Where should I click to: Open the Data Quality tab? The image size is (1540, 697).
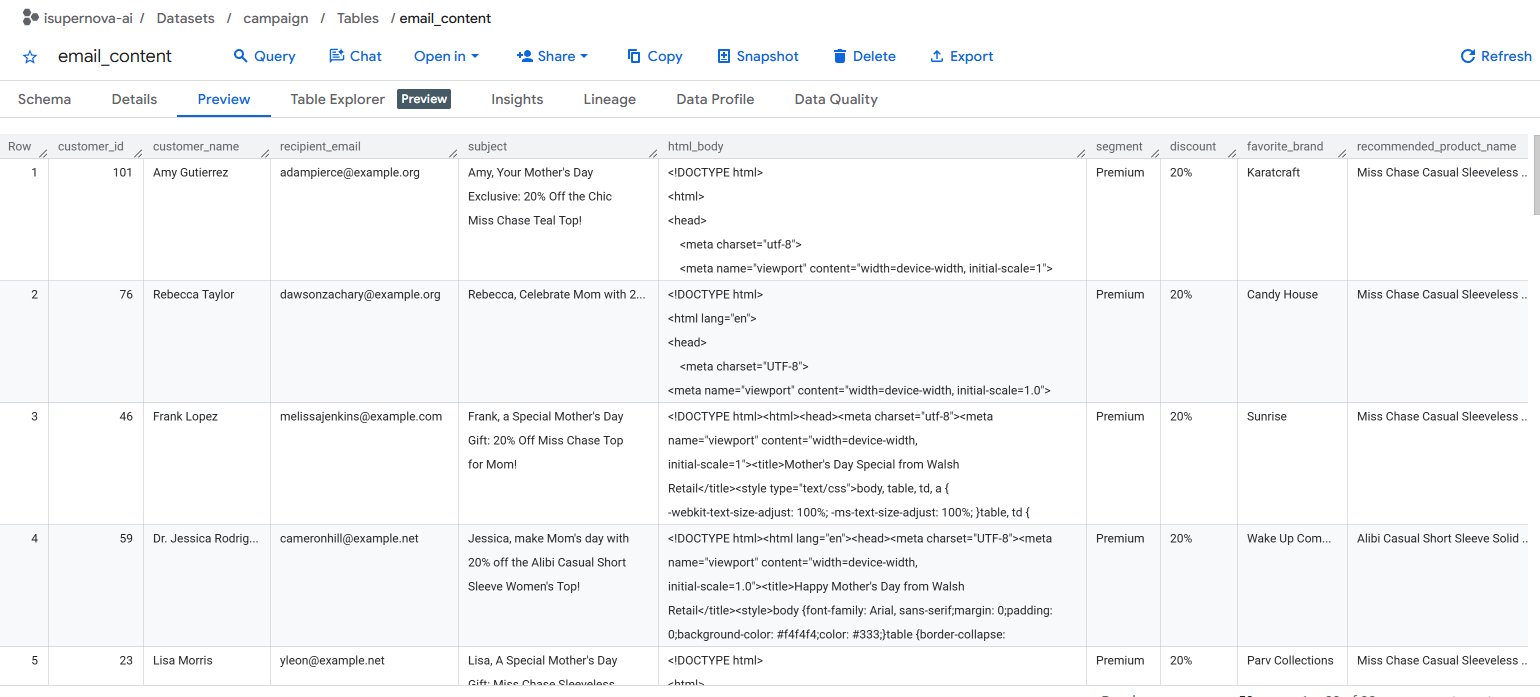pyautogui.click(x=836, y=99)
